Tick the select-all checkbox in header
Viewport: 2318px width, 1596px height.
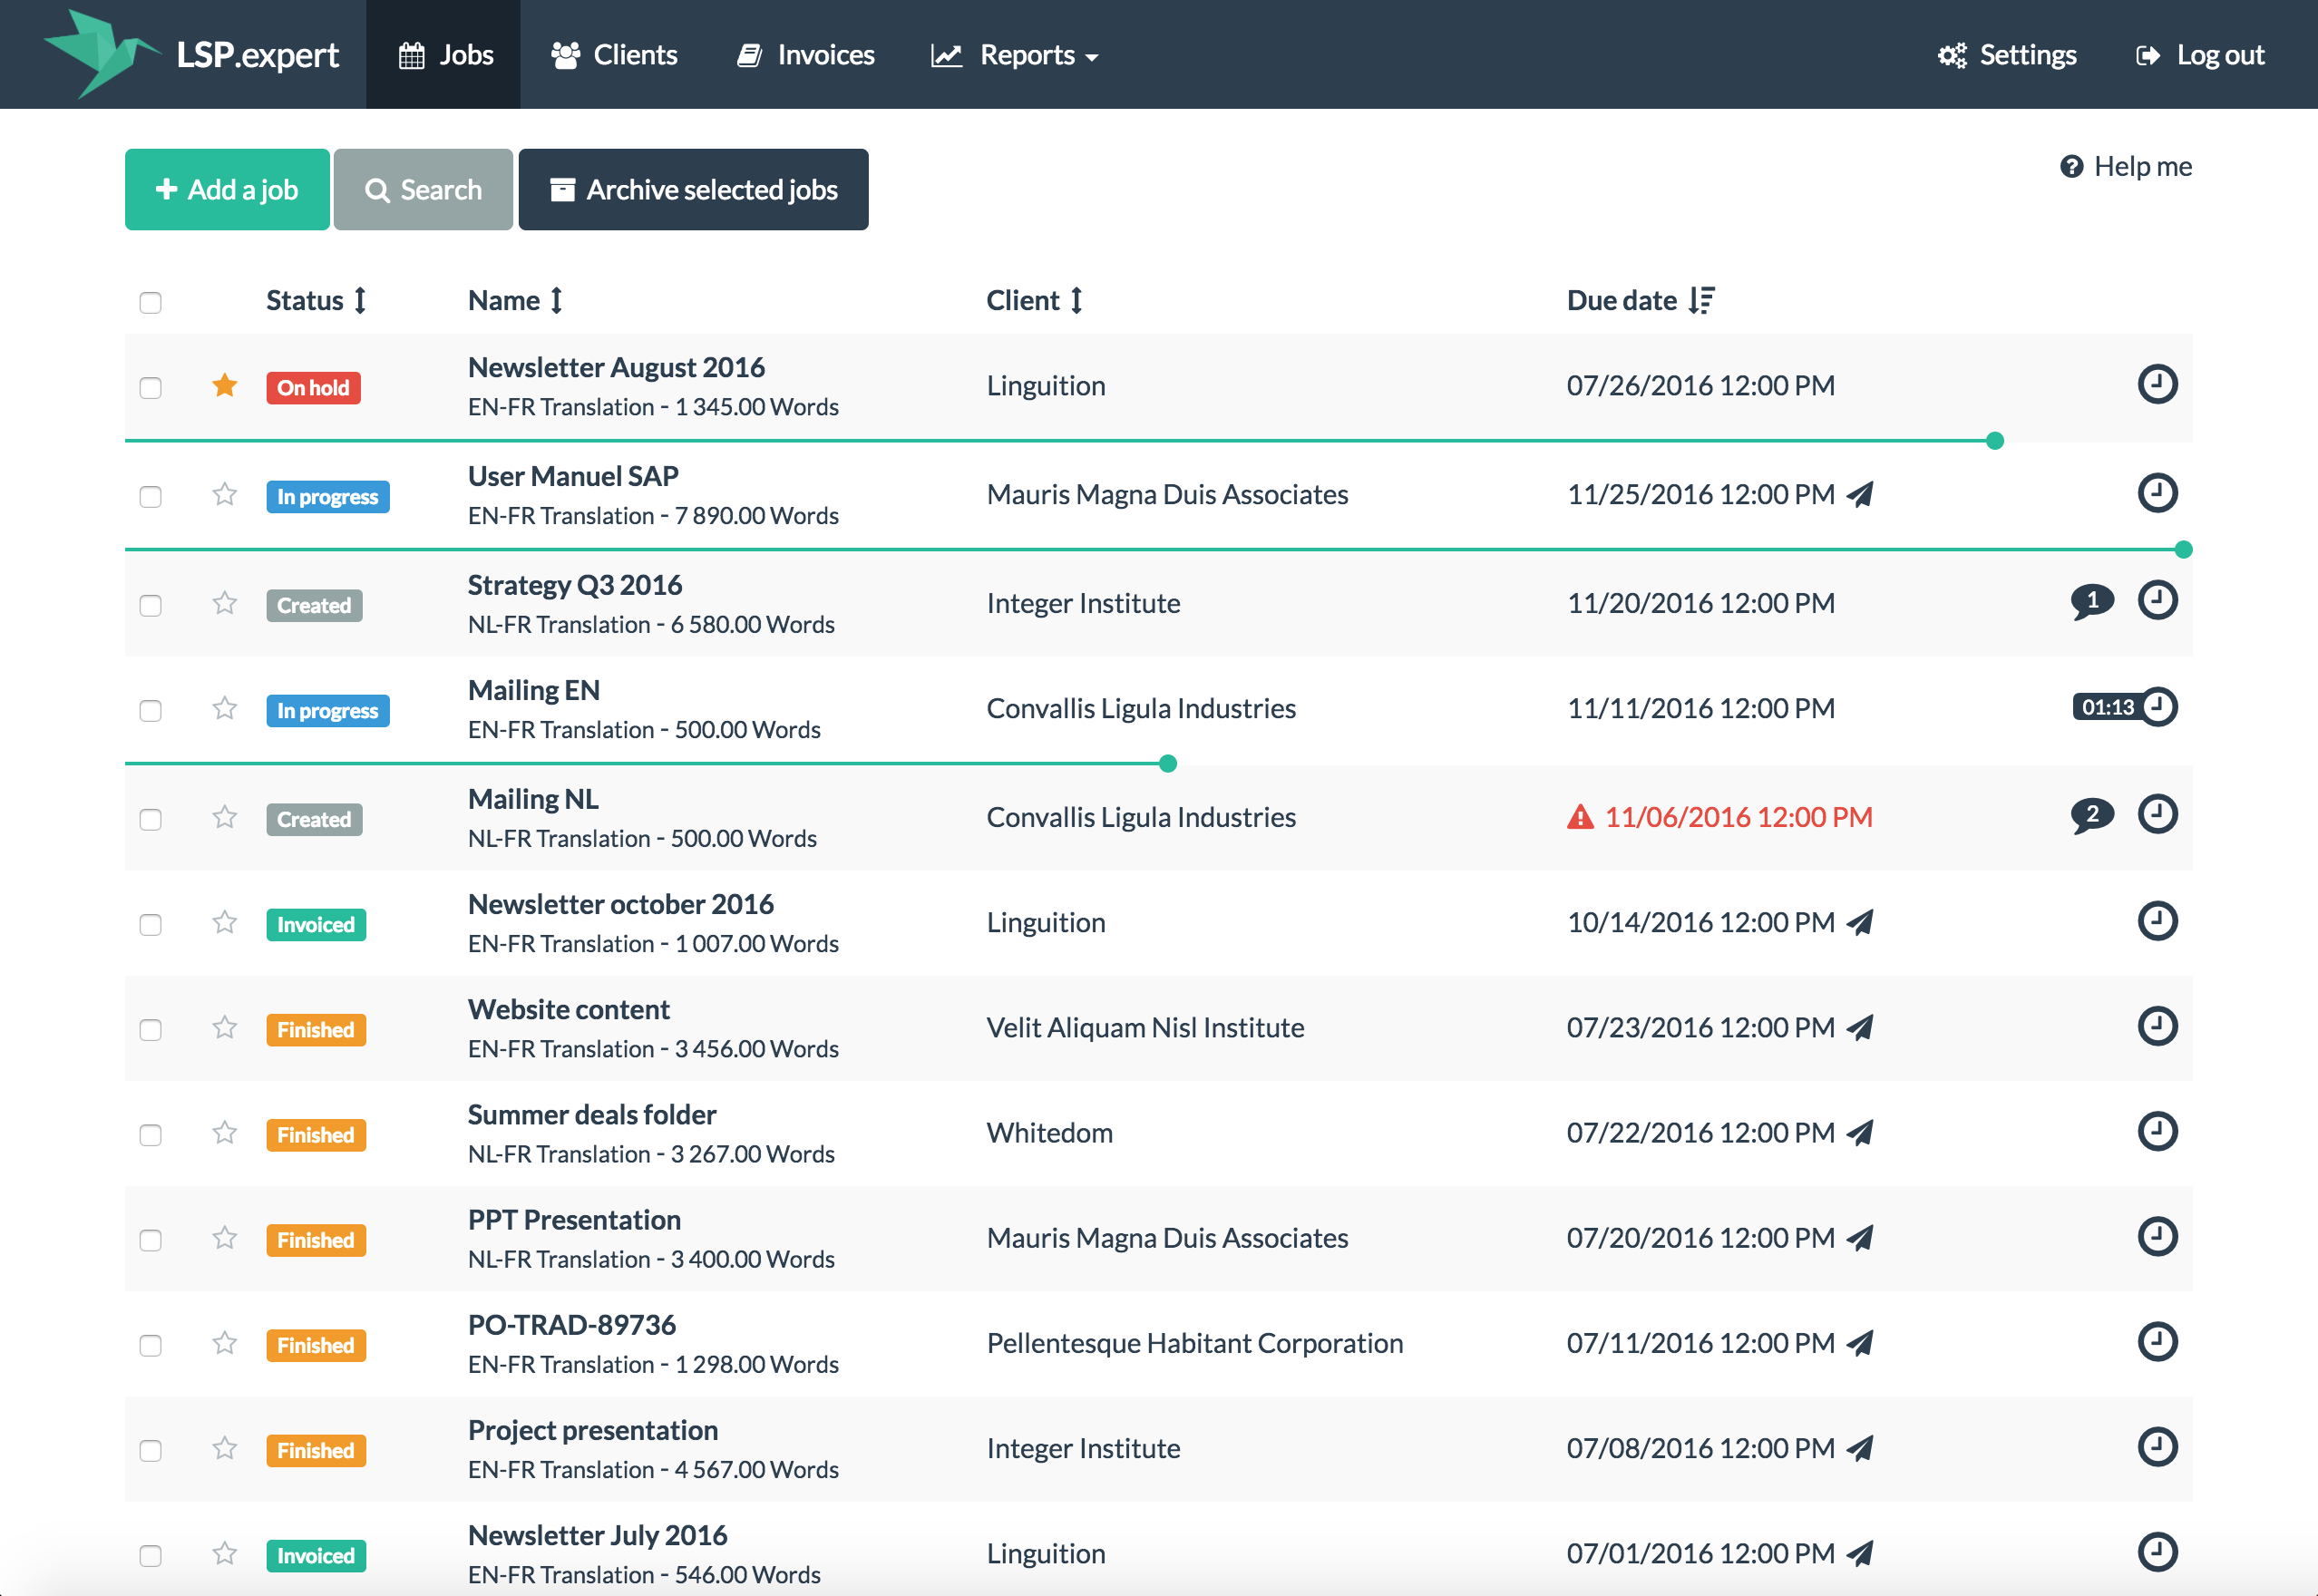pyautogui.click(x=151, y=302)
